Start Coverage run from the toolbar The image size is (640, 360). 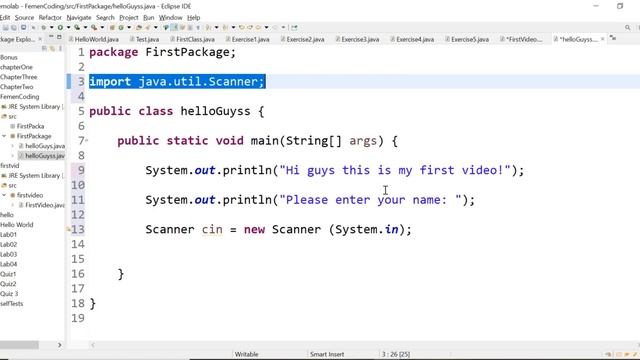point(77,27)
